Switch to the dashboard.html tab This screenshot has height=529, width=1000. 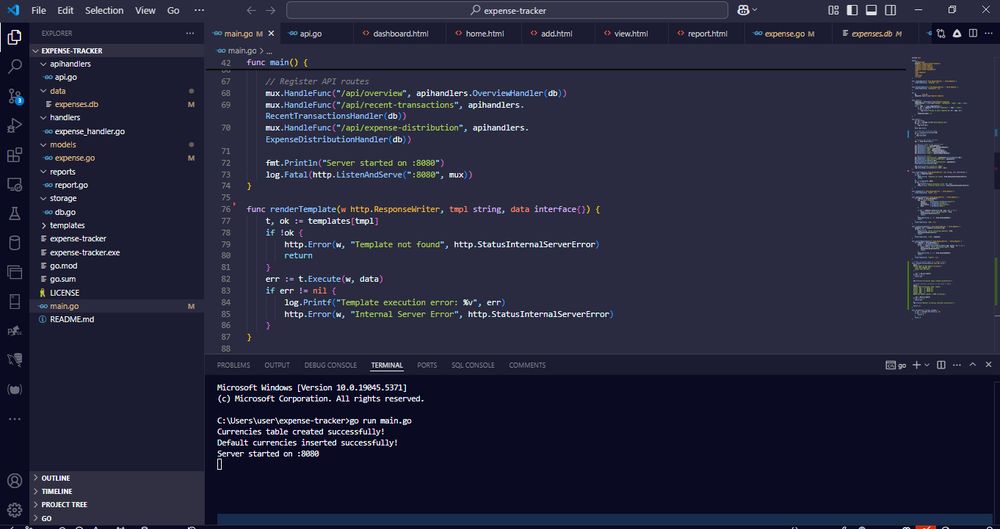pos(400,33)
